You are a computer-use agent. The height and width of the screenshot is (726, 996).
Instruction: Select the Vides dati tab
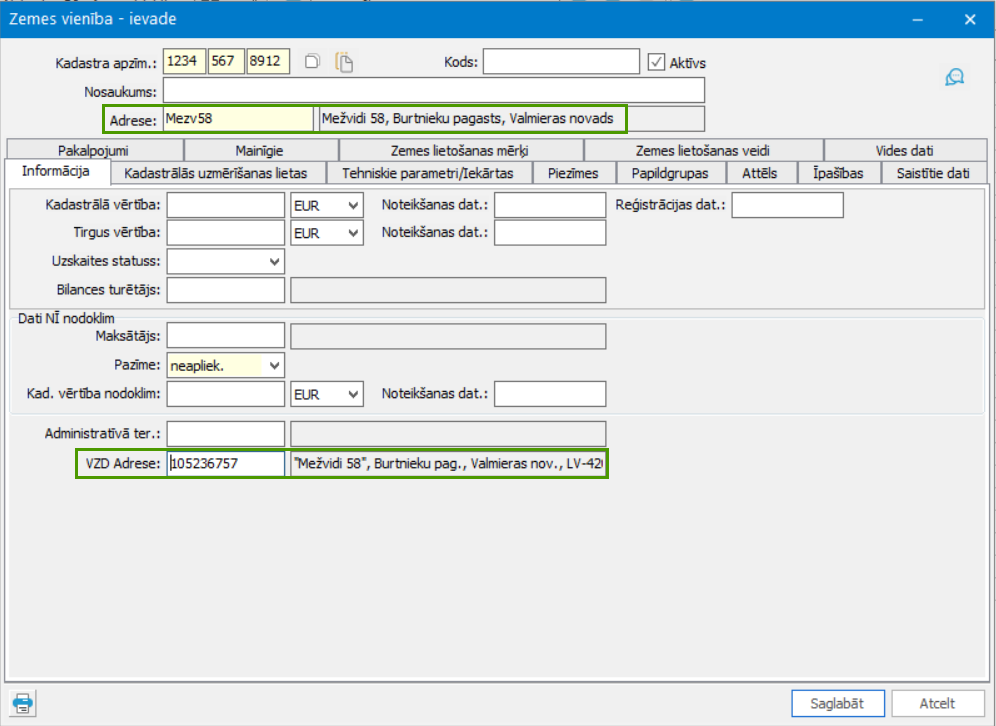point(905,151)
